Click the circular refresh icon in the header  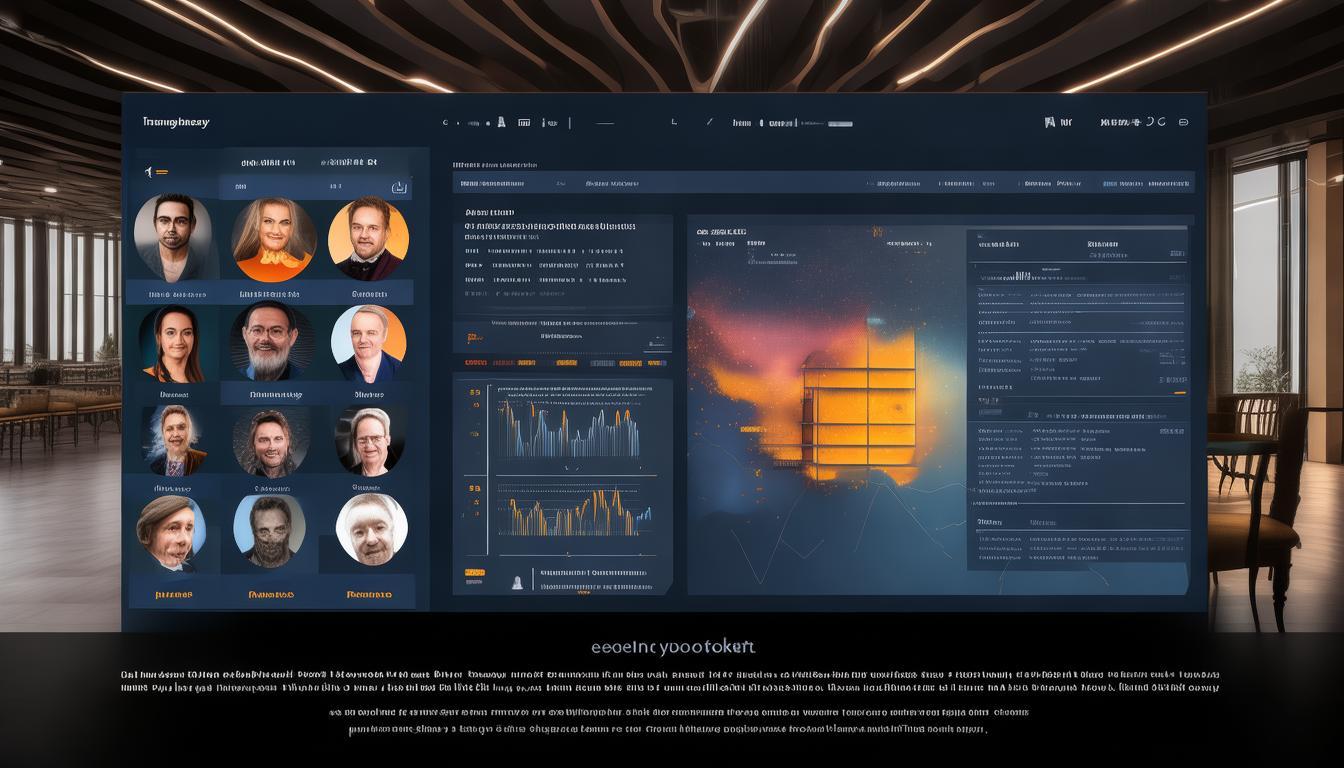(x=1160, y=122)
